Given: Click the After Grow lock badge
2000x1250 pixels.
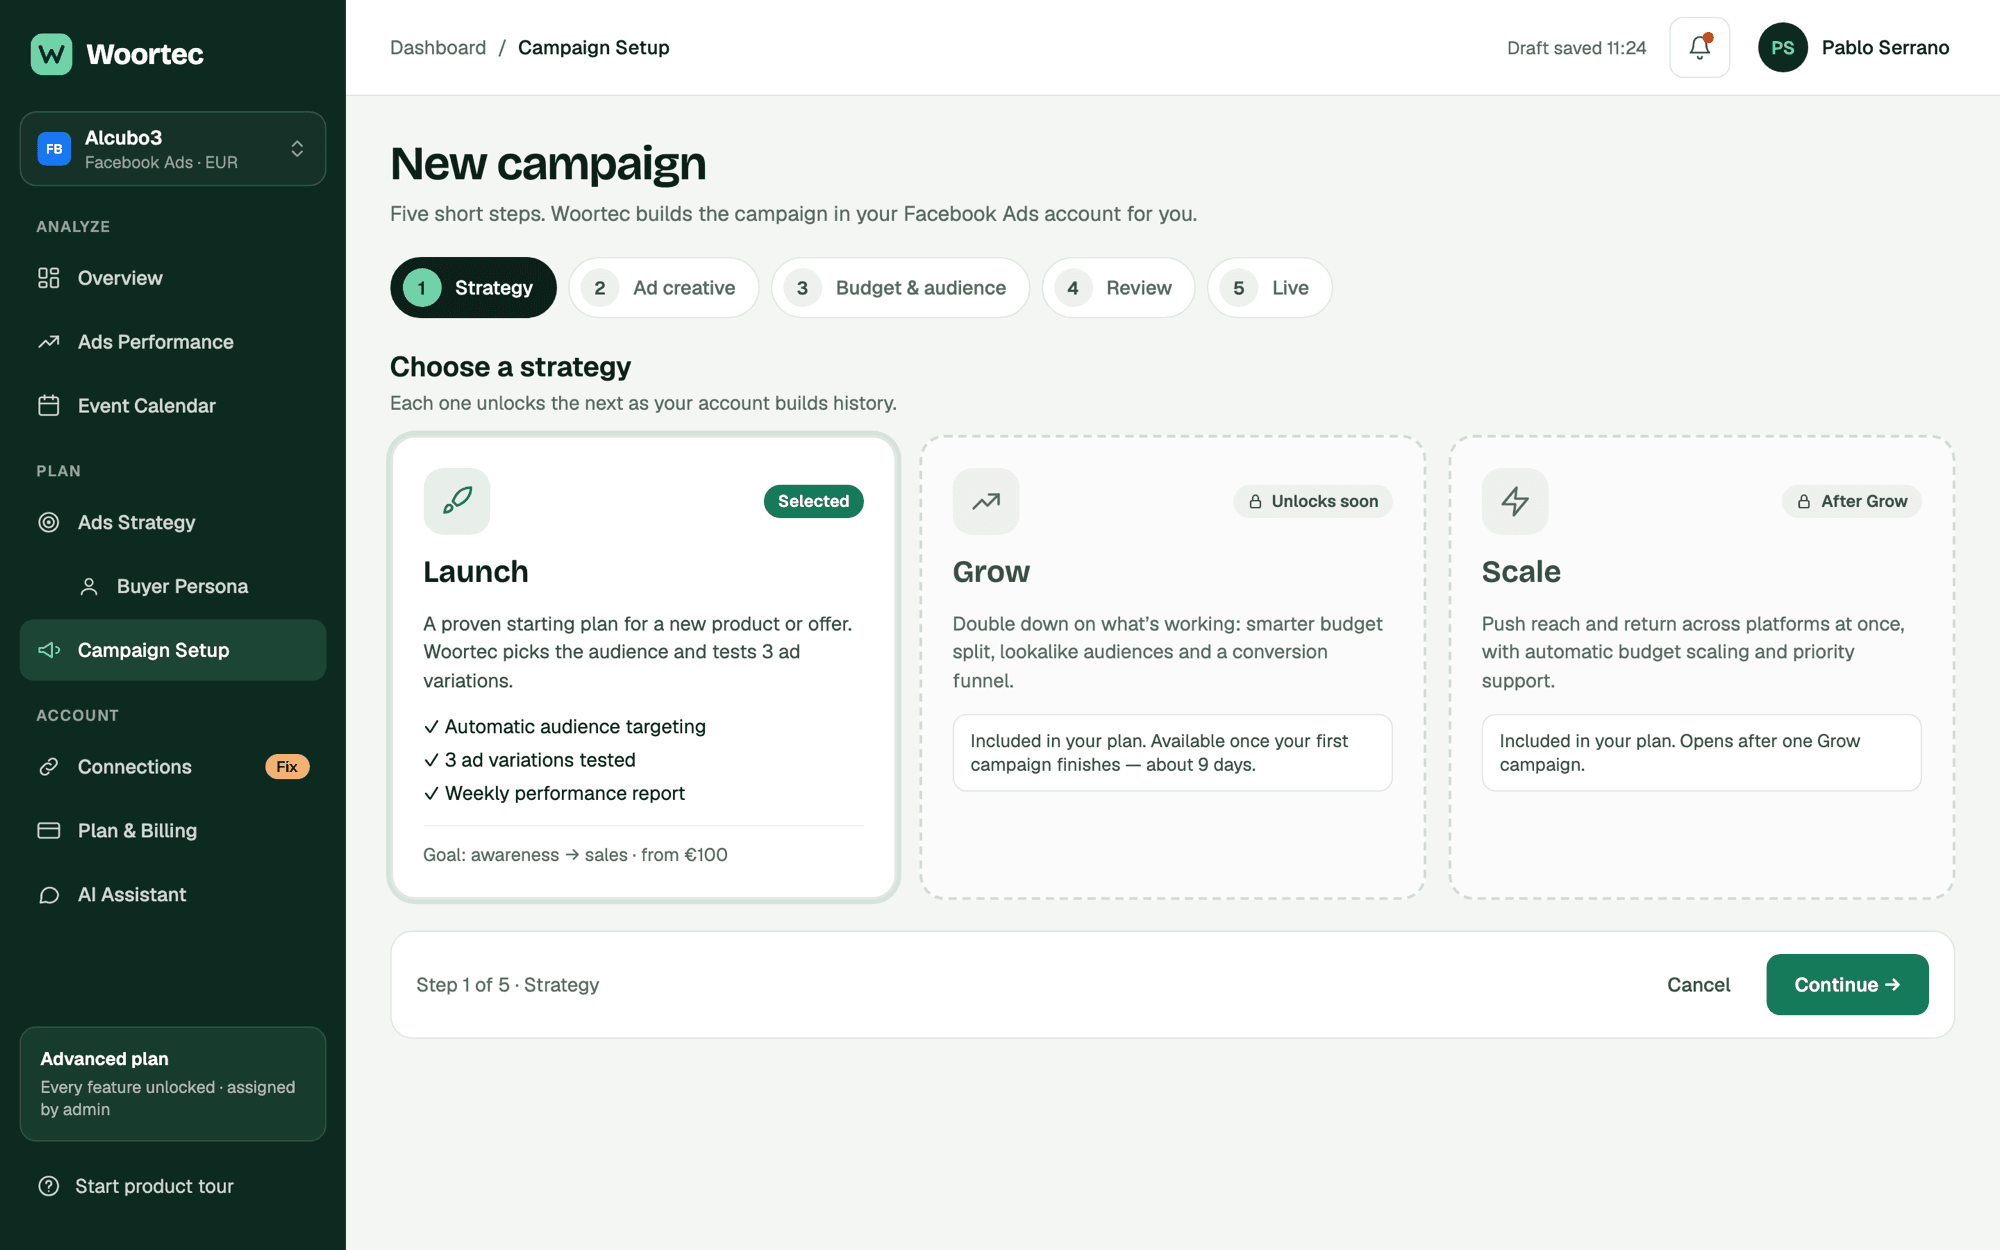Looking at the screenshot, I should coord(1852,501).
